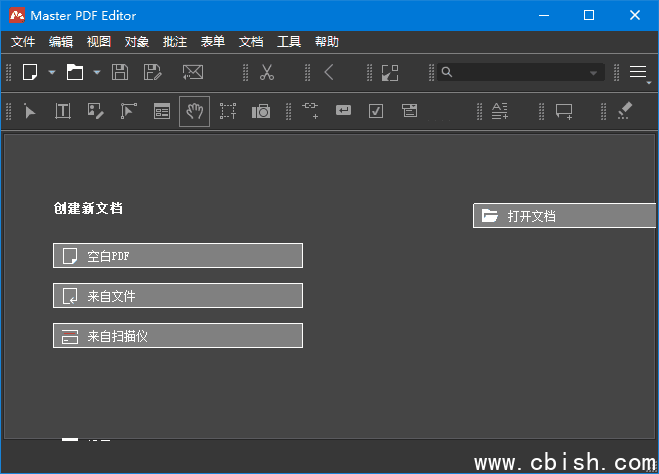
Task: Click the Add Comment note icon
Action: coord(564,111)
